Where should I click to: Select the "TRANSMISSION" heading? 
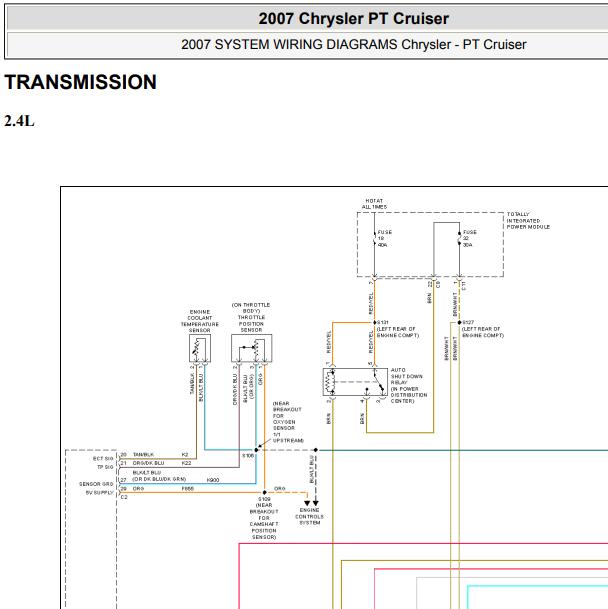pyautogui.click(x=80, y=82)
